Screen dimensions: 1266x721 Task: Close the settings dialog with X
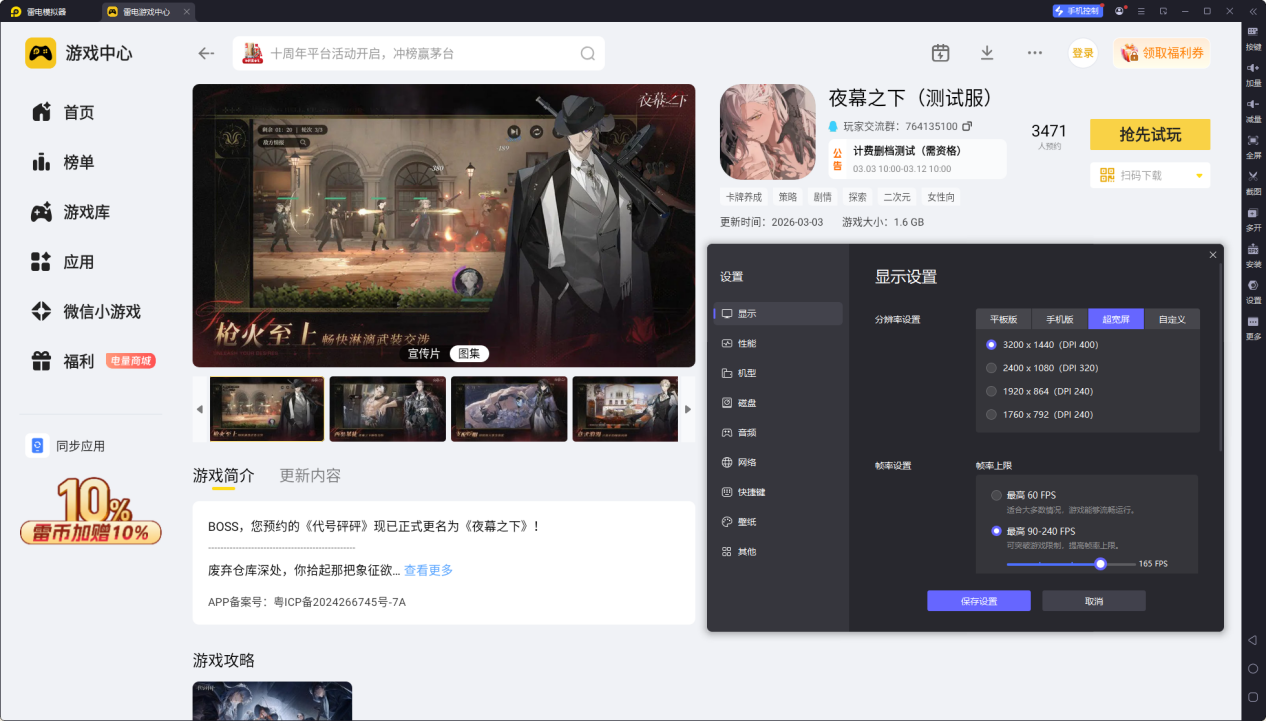(1213, 255)
